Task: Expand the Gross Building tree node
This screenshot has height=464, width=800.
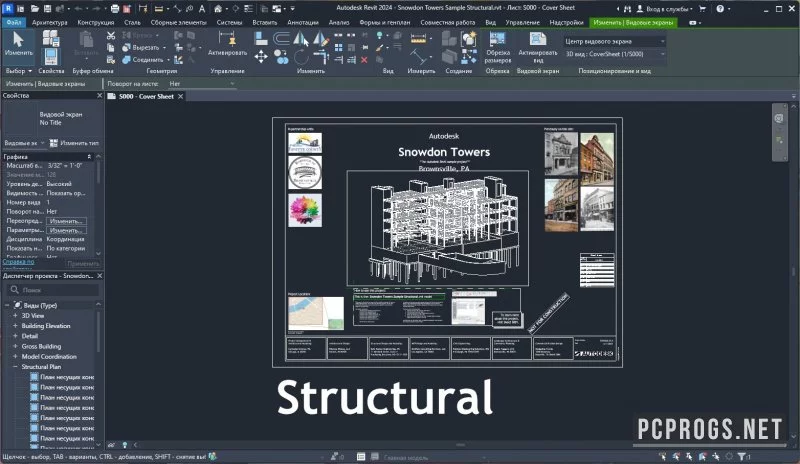Action: (x=15, y=346)
